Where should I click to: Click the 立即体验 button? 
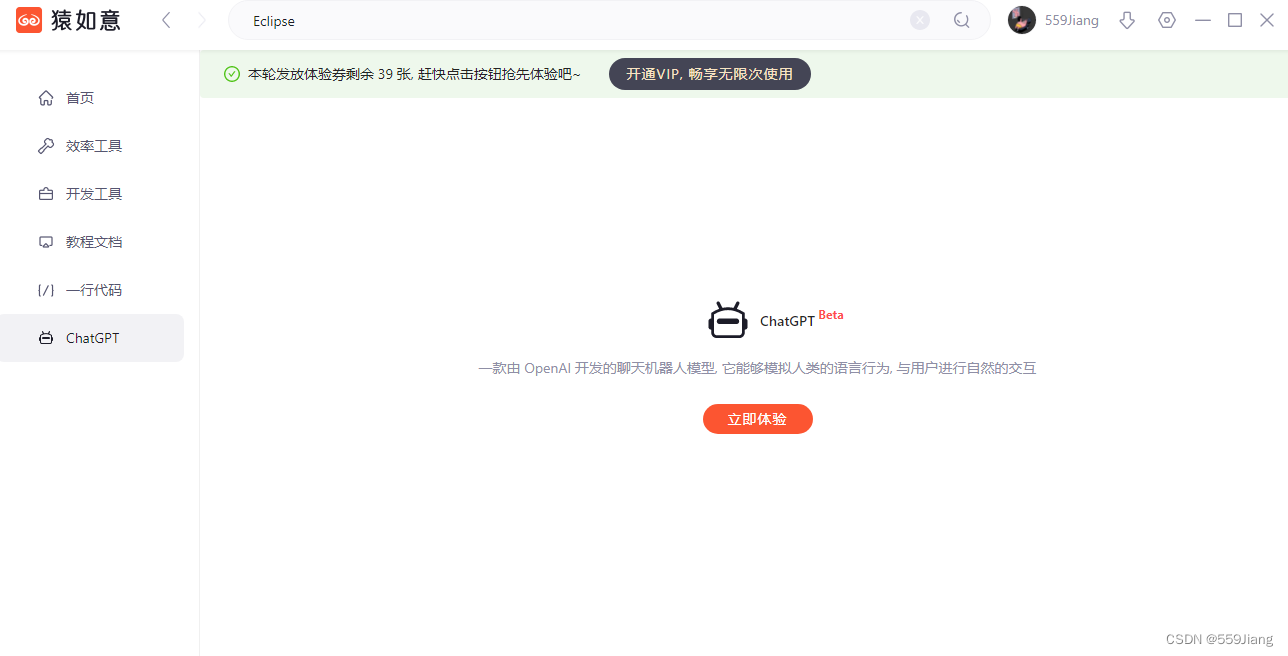click(758, 419)
